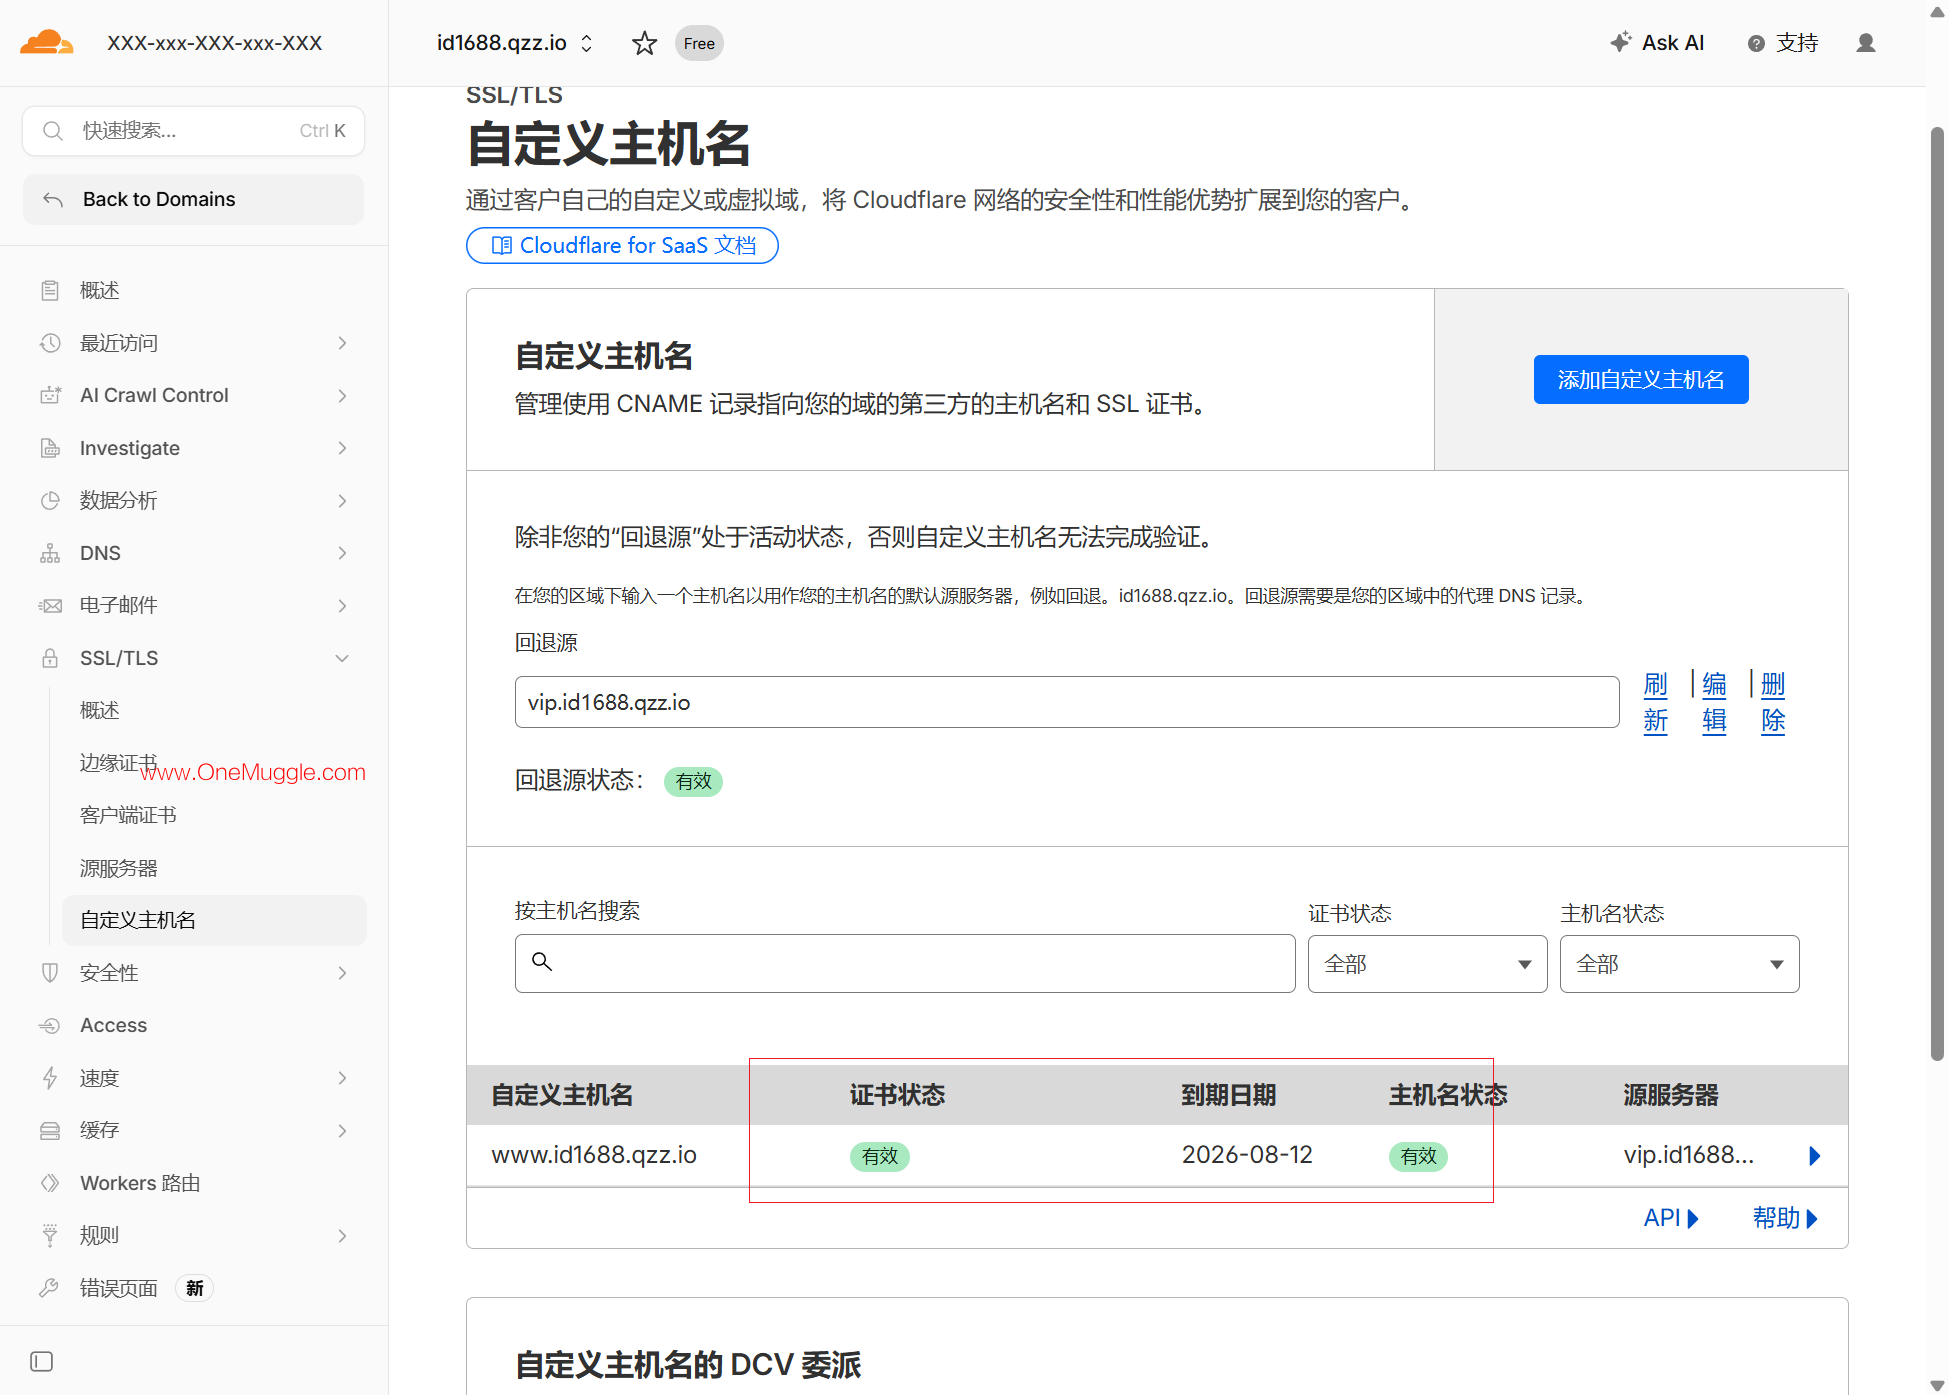Viewport: 1949px width, 1395px height.
Task: Click the 速度 lightning icon
Action: point(50,1078)
